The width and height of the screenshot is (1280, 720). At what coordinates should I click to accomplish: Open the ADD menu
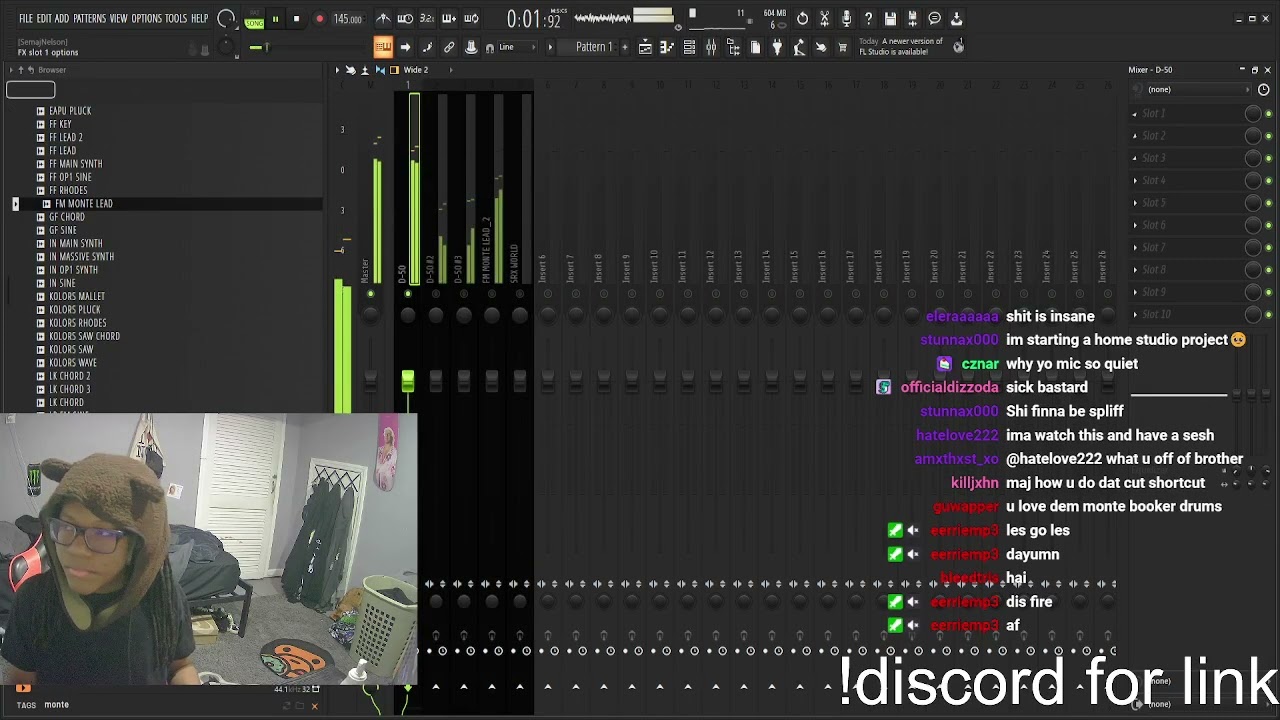tap(62, 19)
